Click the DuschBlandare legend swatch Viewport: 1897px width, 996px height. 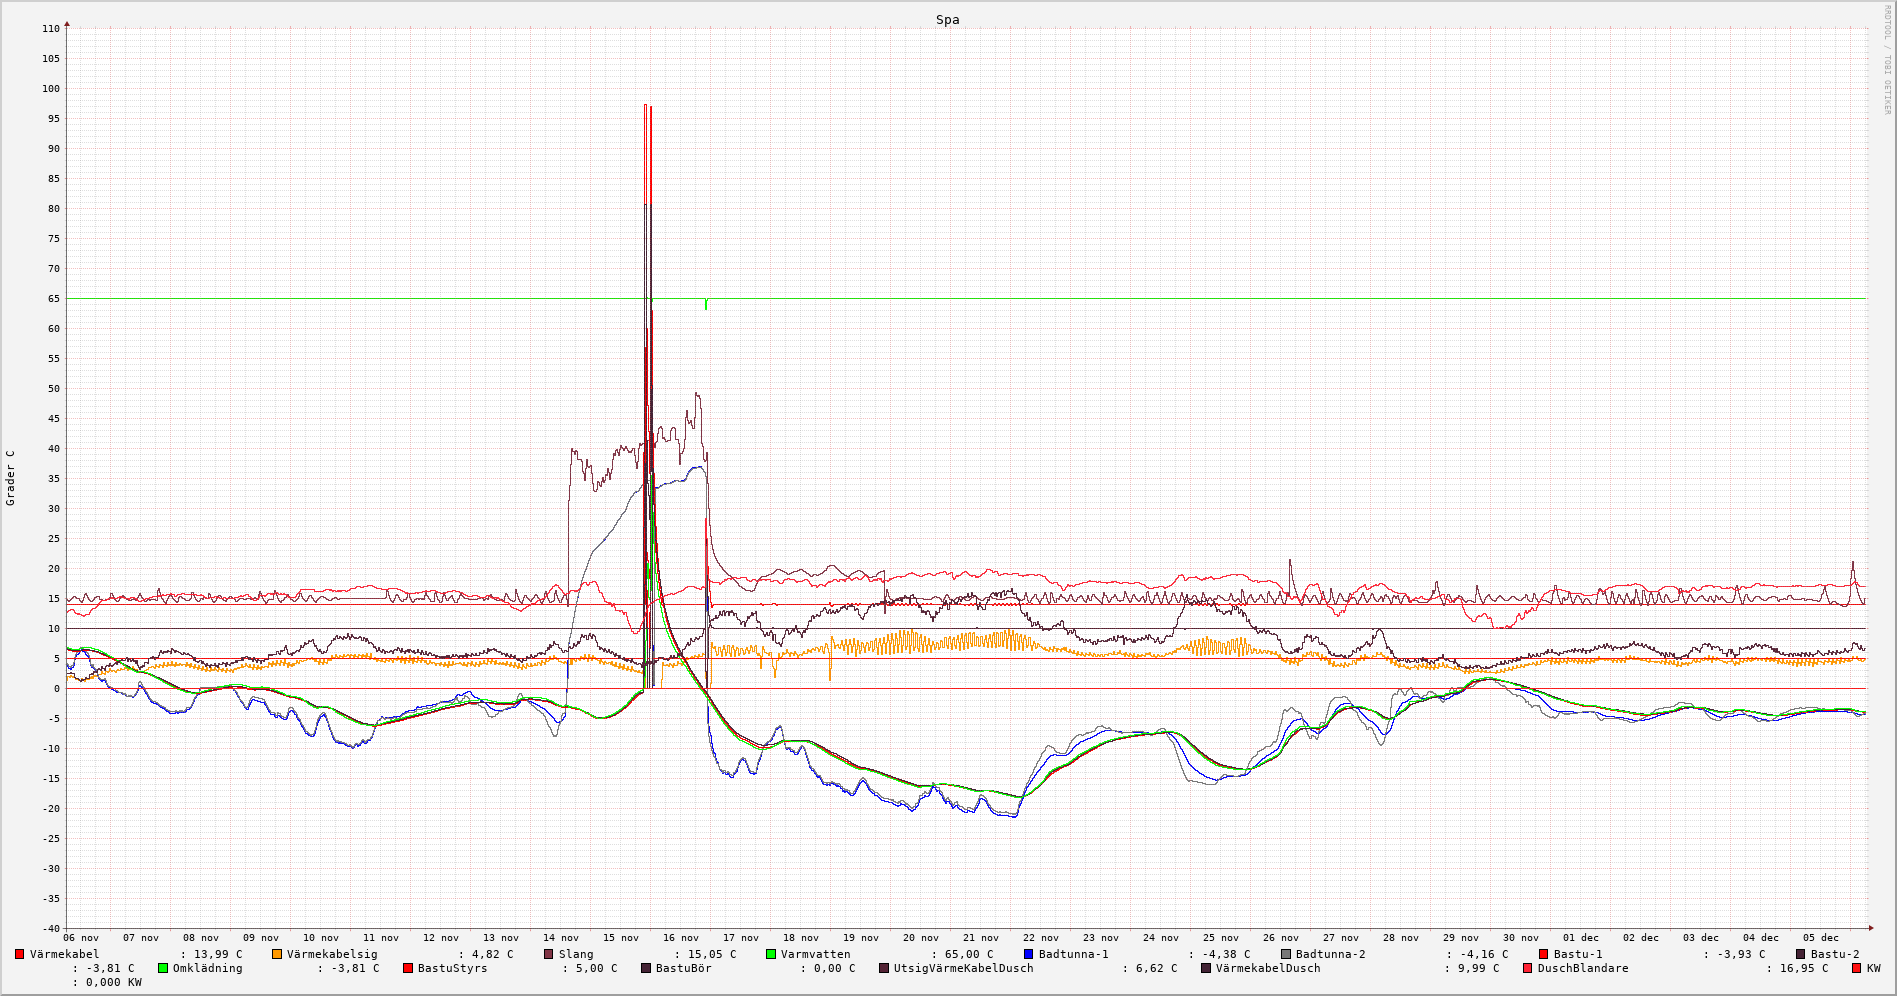click(1528, 968)
